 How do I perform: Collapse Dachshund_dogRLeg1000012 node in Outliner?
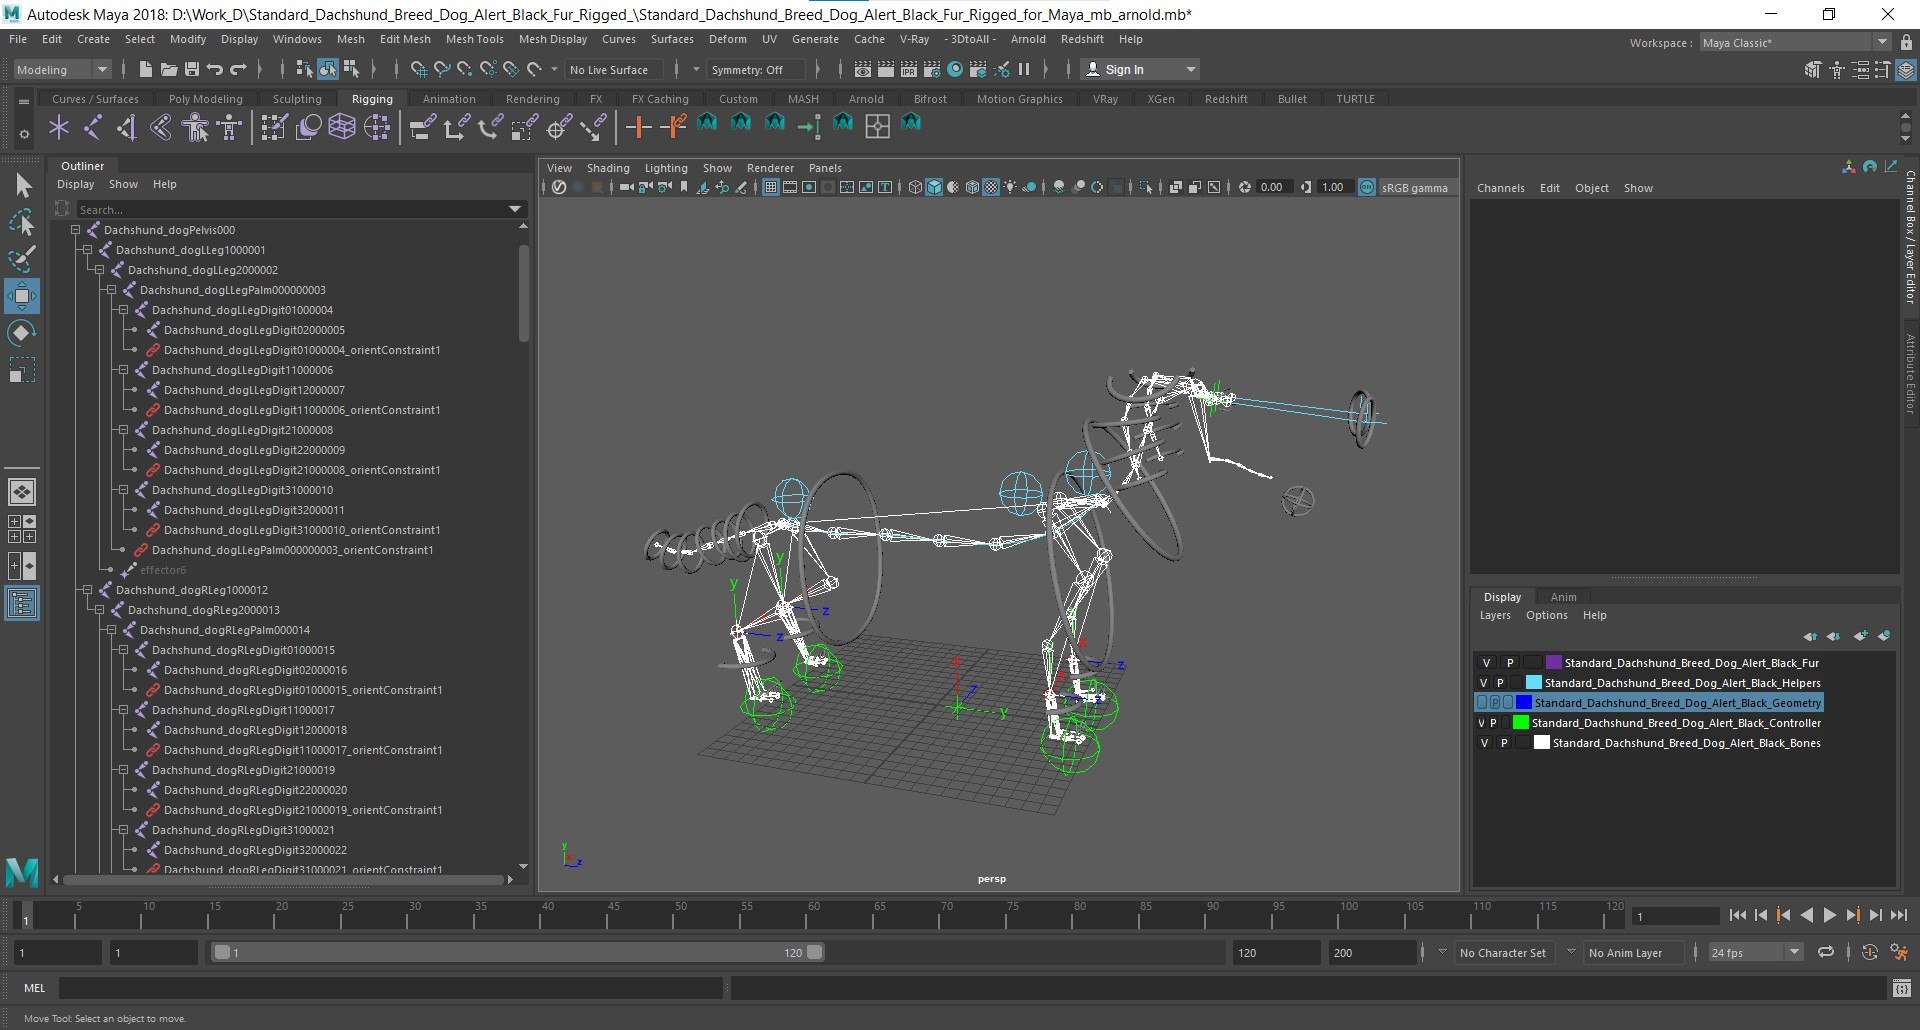coord(87,590)
